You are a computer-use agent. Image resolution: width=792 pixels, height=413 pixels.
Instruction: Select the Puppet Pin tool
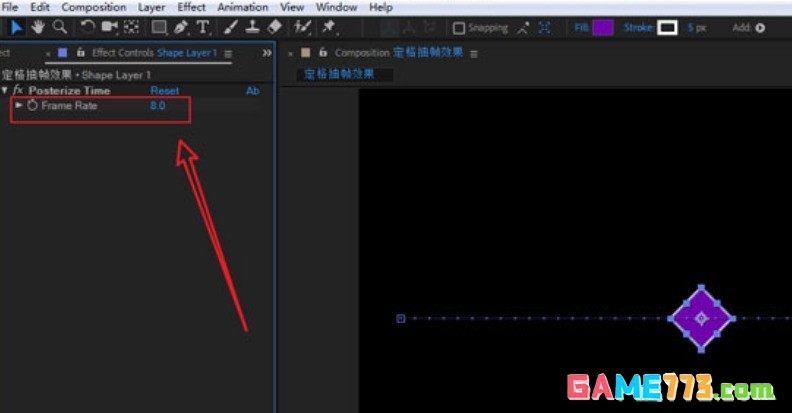pyautogui.click(x=328, y=27)
